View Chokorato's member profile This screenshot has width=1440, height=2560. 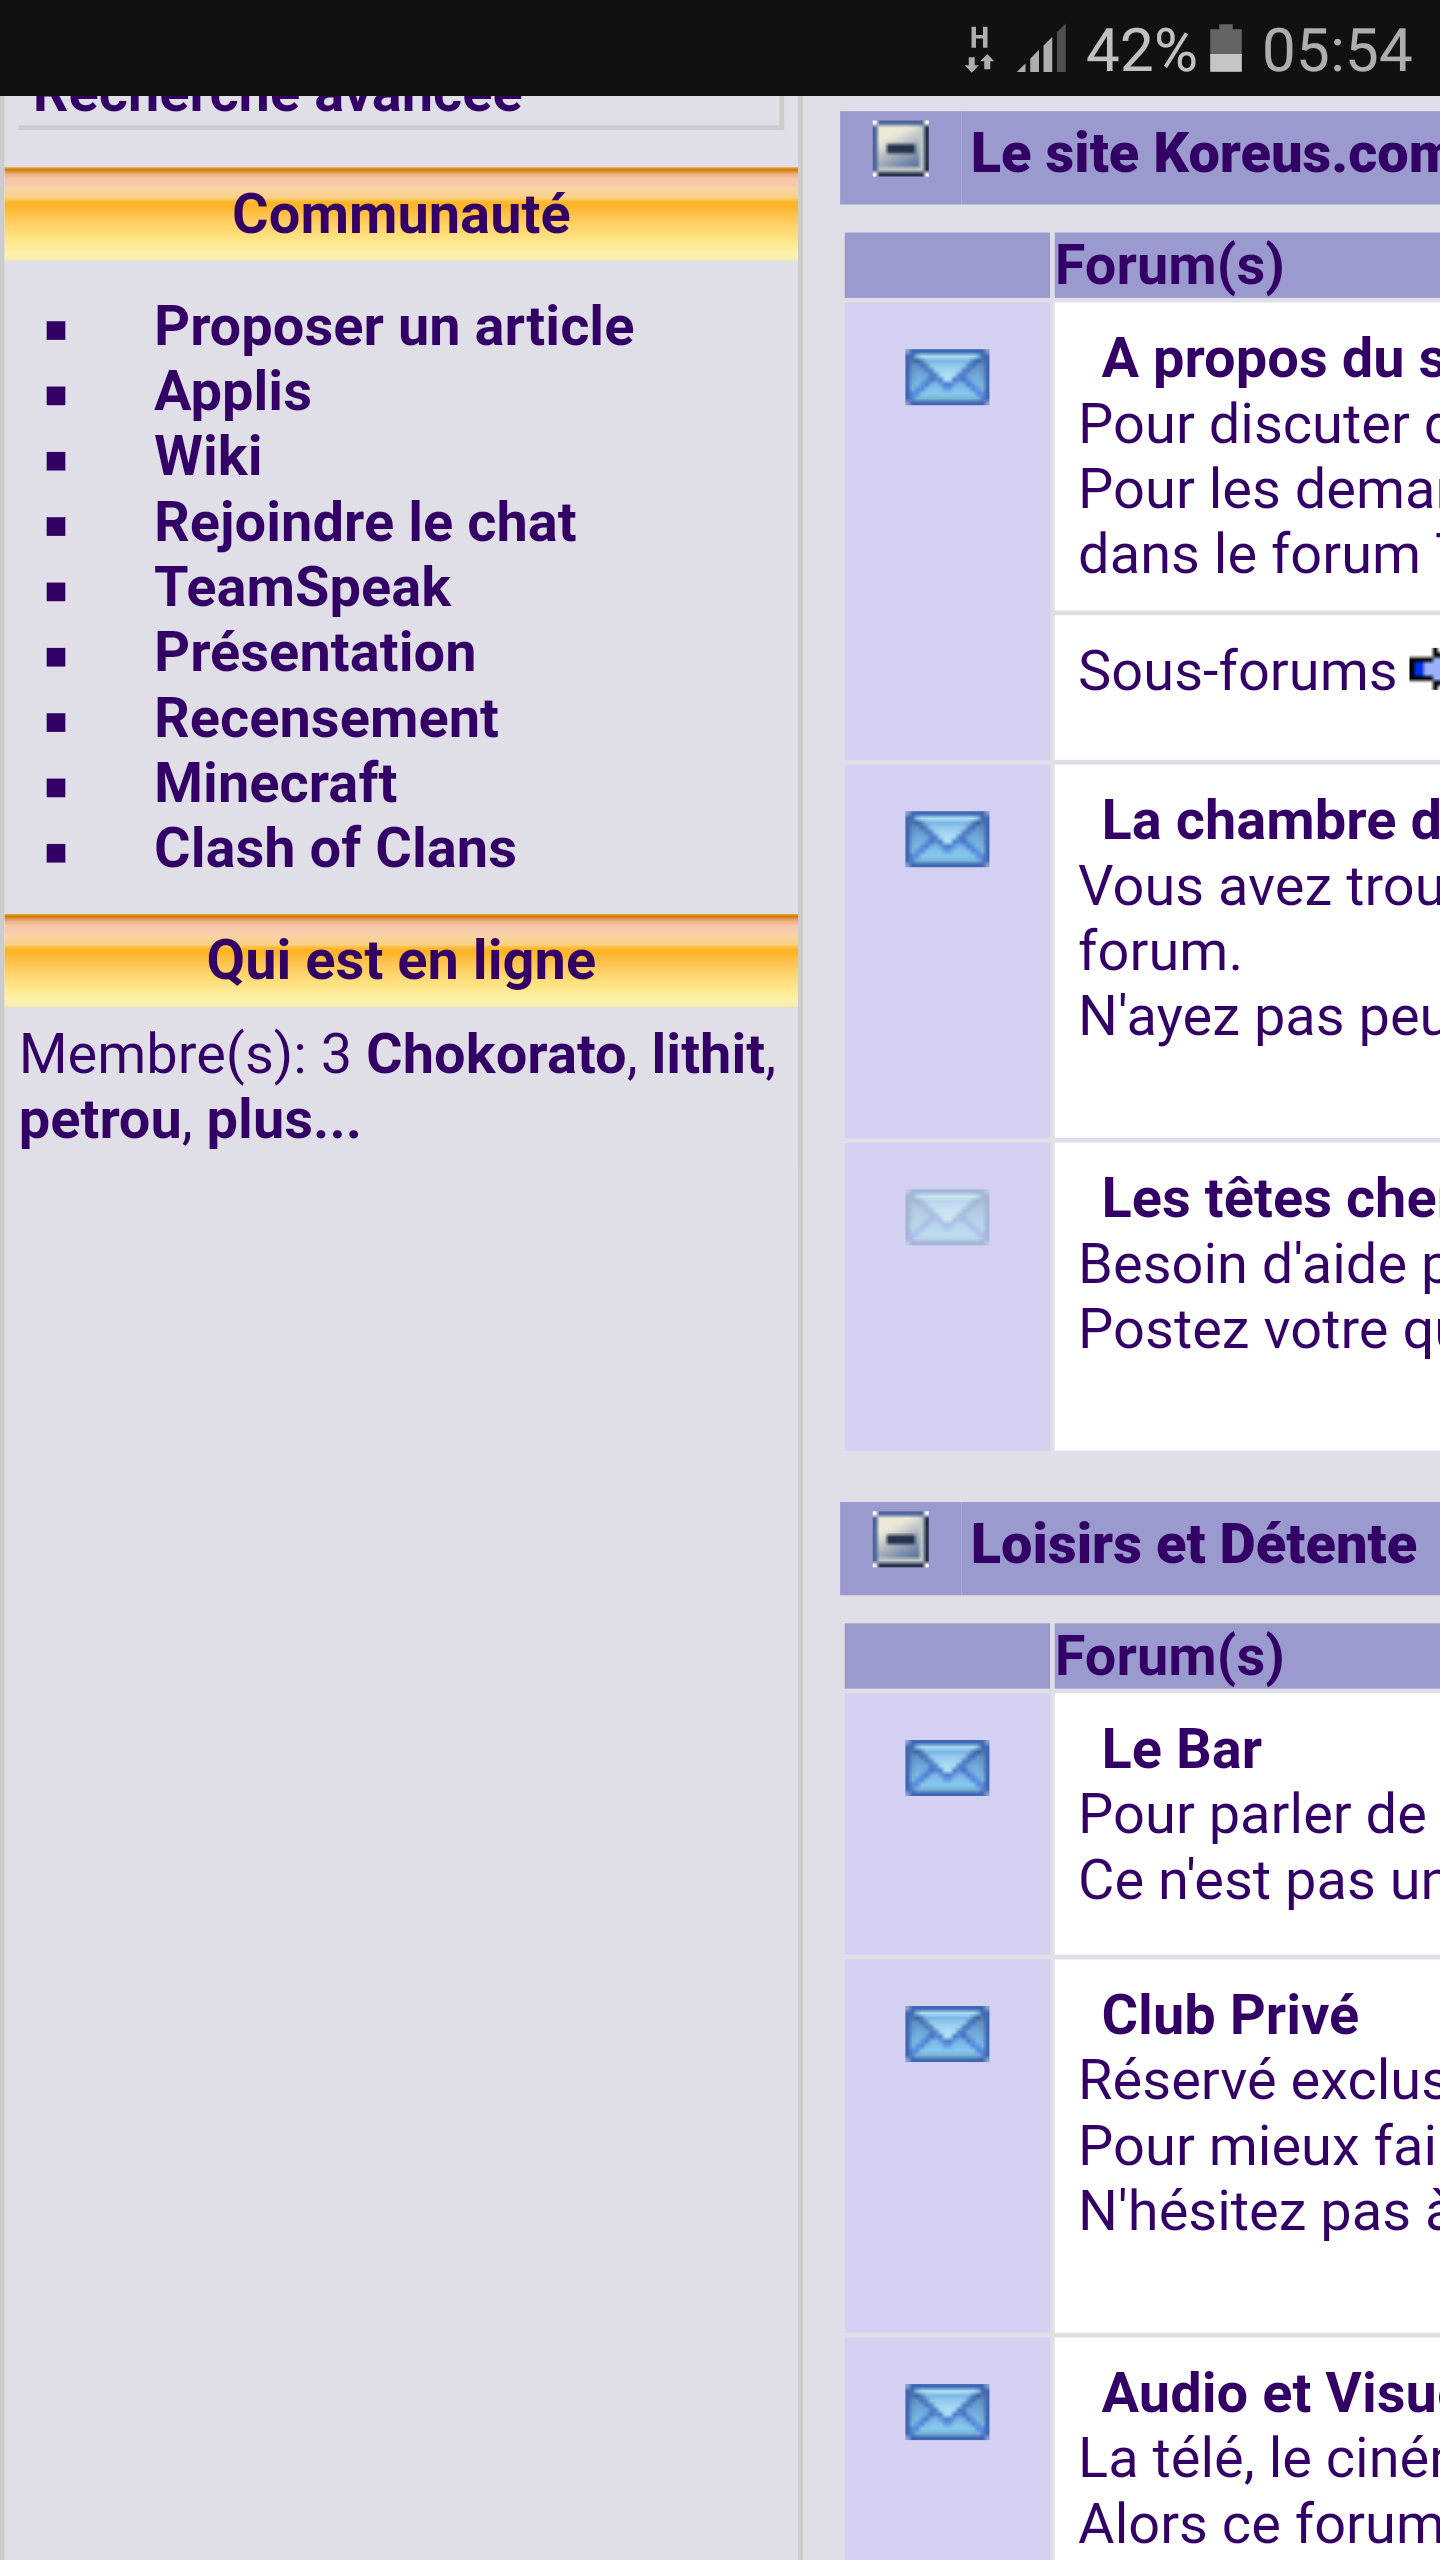[x=496, y=1054]
